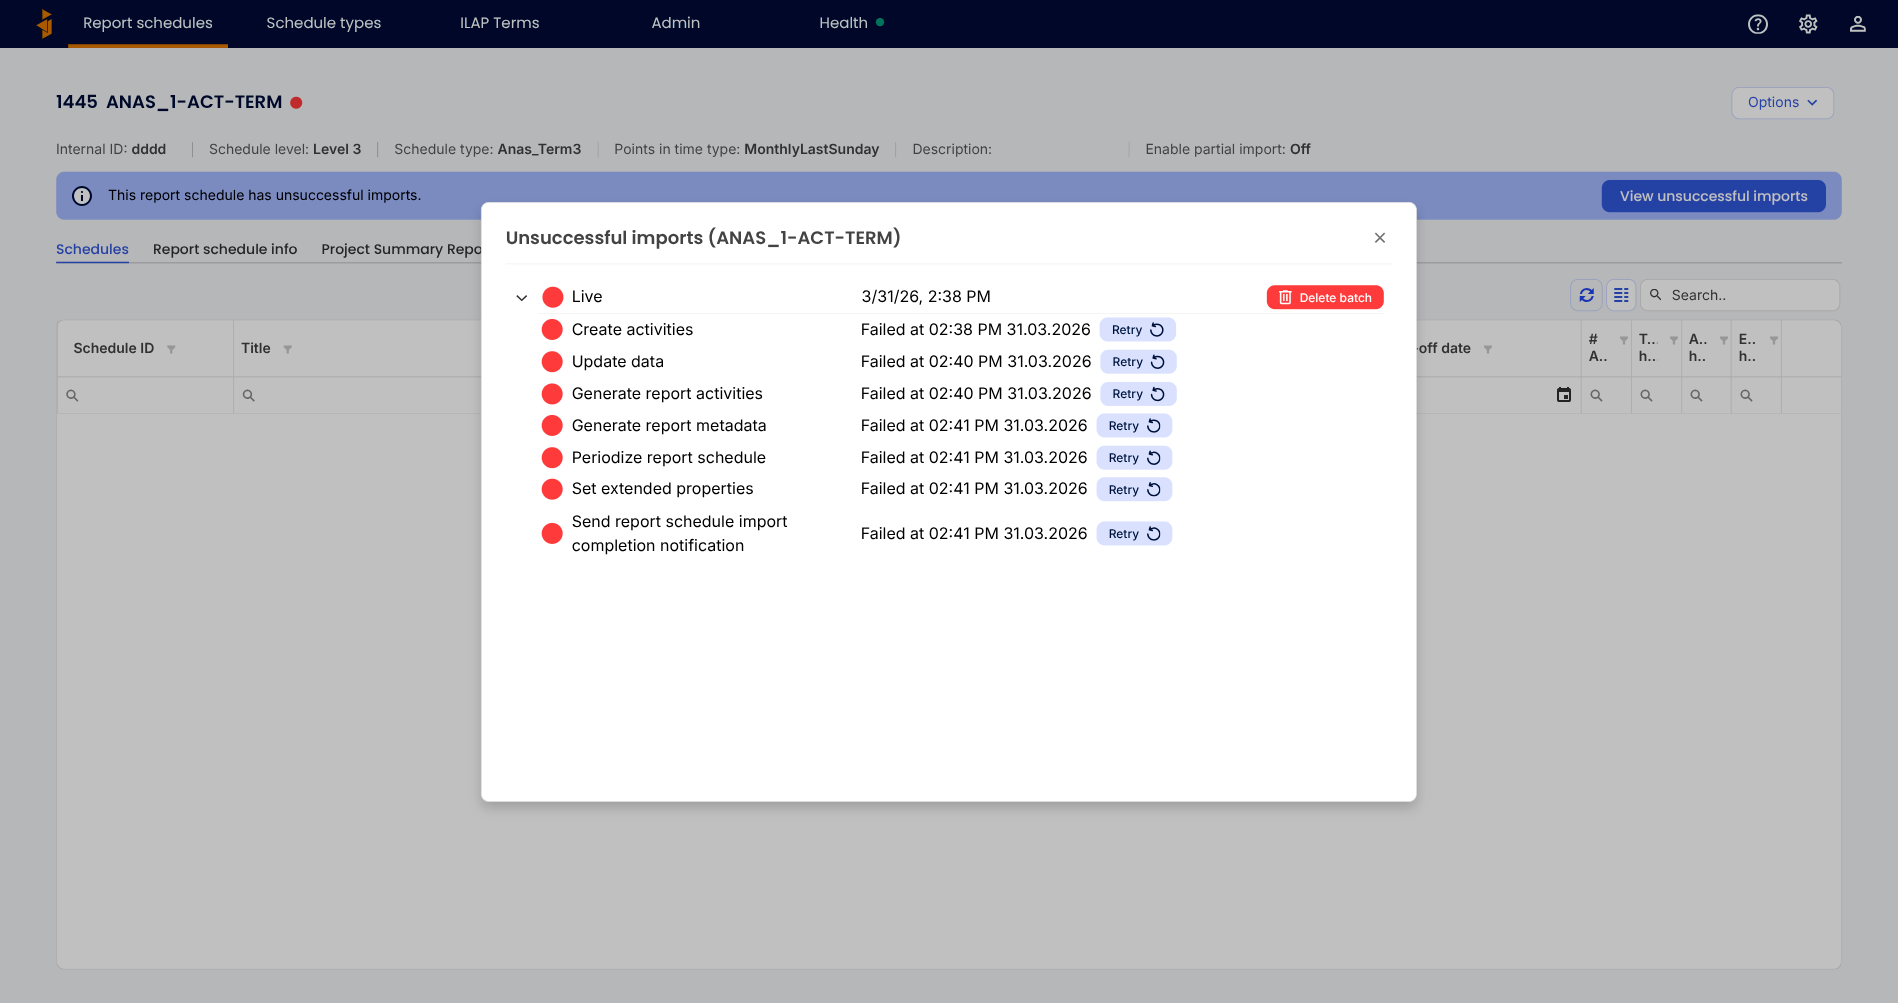Retry the Create activities step
The image size is (1898, 1003).
pos(1138,330)
